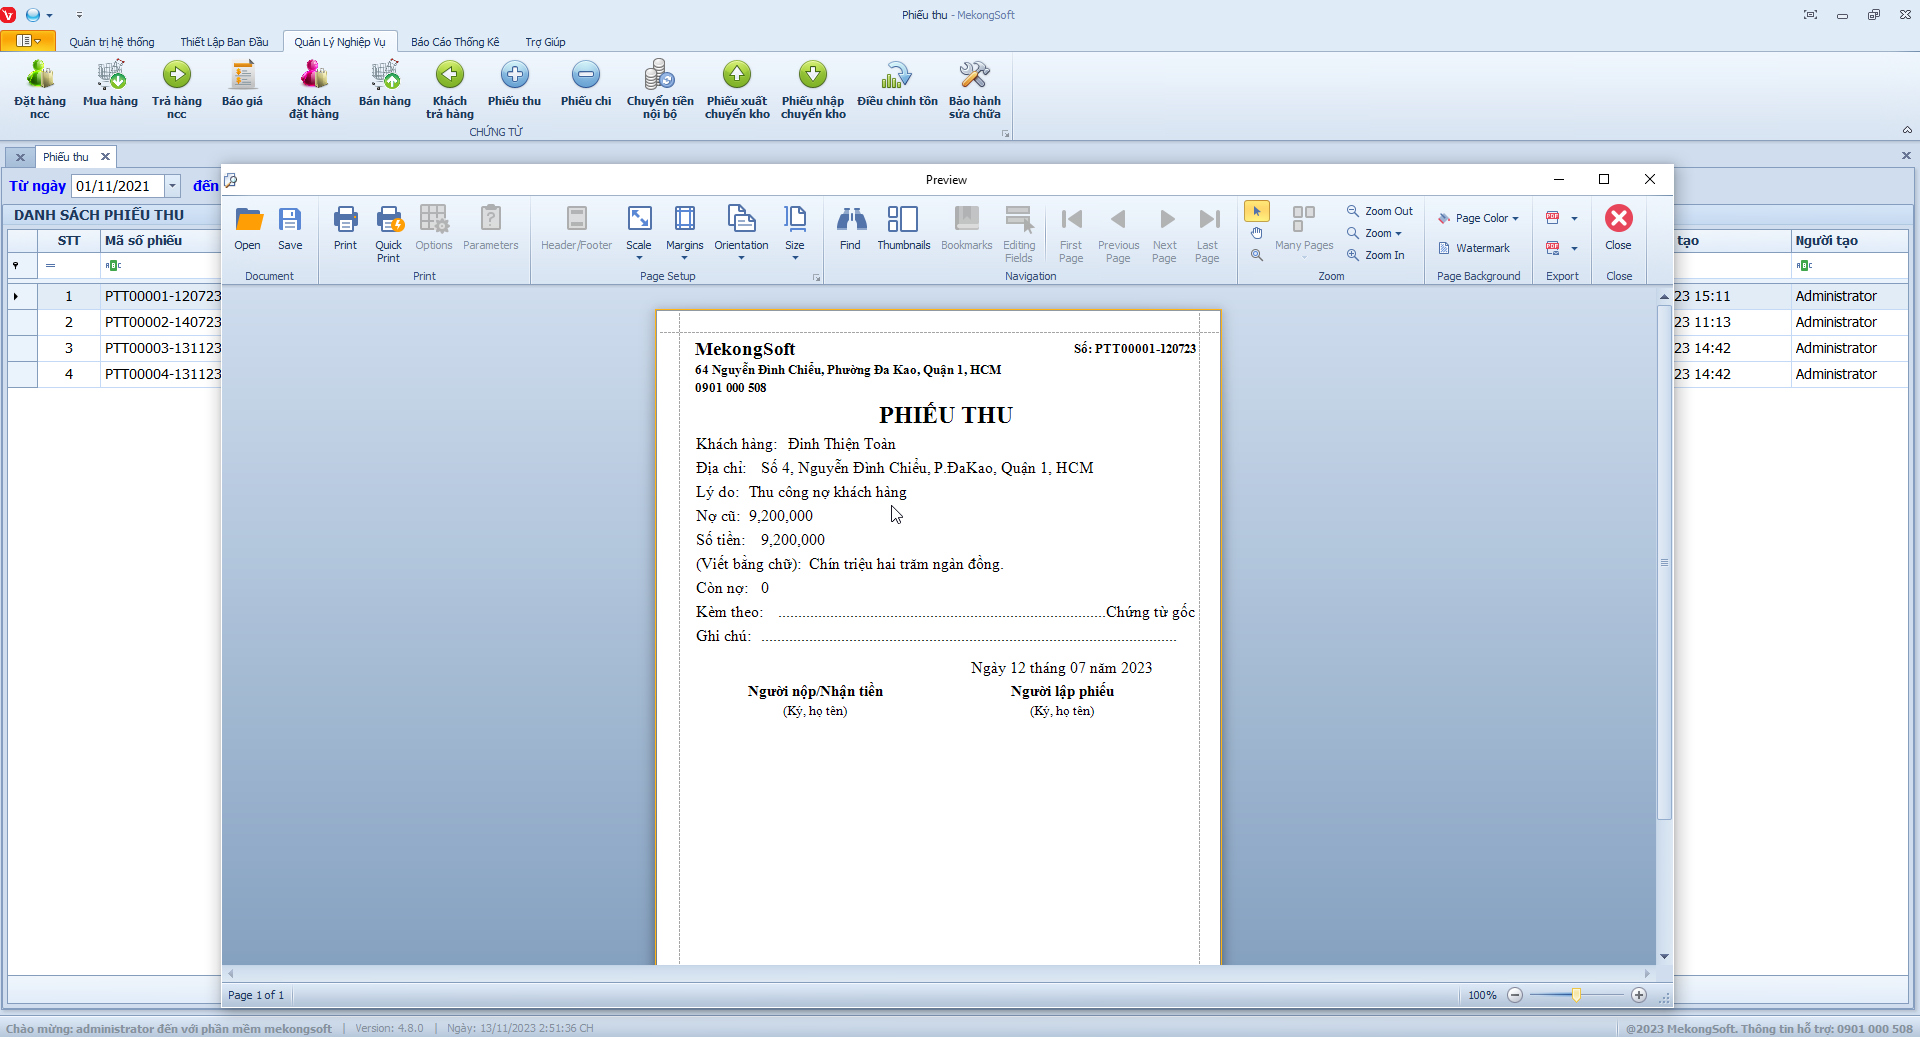1920x1037 pixels.
Task: Select row PTT00004-131123 in the list
Action: (x=114, y=374)
